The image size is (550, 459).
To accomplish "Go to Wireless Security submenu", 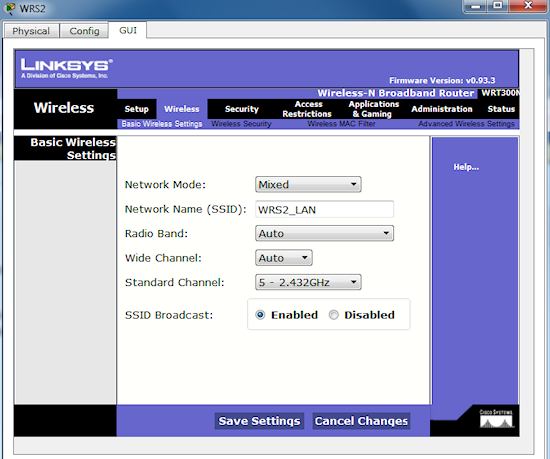I will (x=241, y=124).
